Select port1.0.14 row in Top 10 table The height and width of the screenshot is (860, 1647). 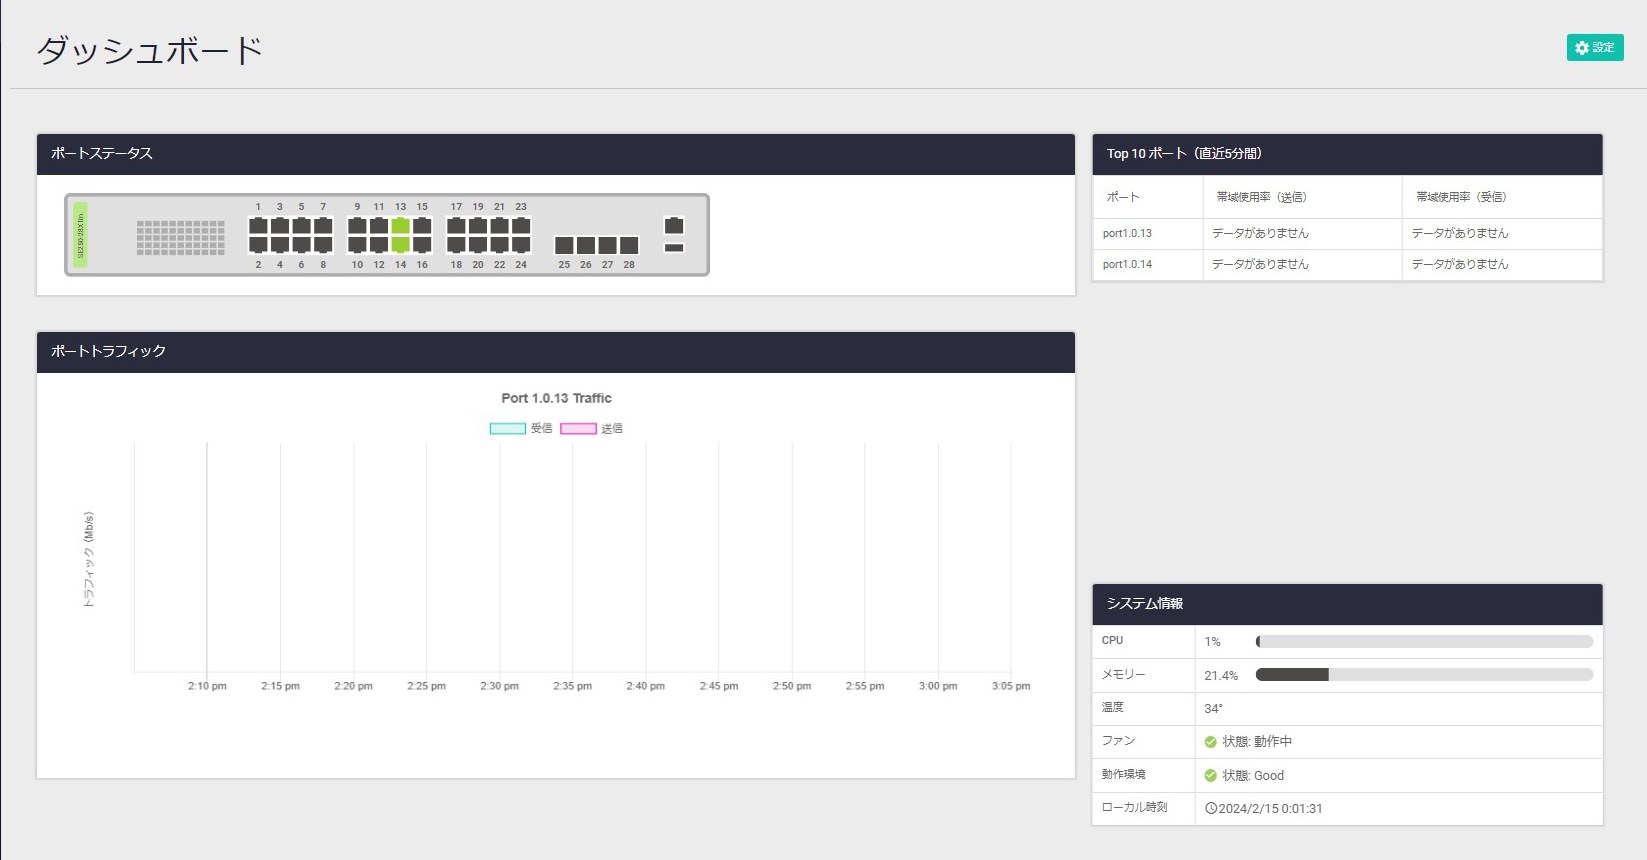[x=1127, y=265]
